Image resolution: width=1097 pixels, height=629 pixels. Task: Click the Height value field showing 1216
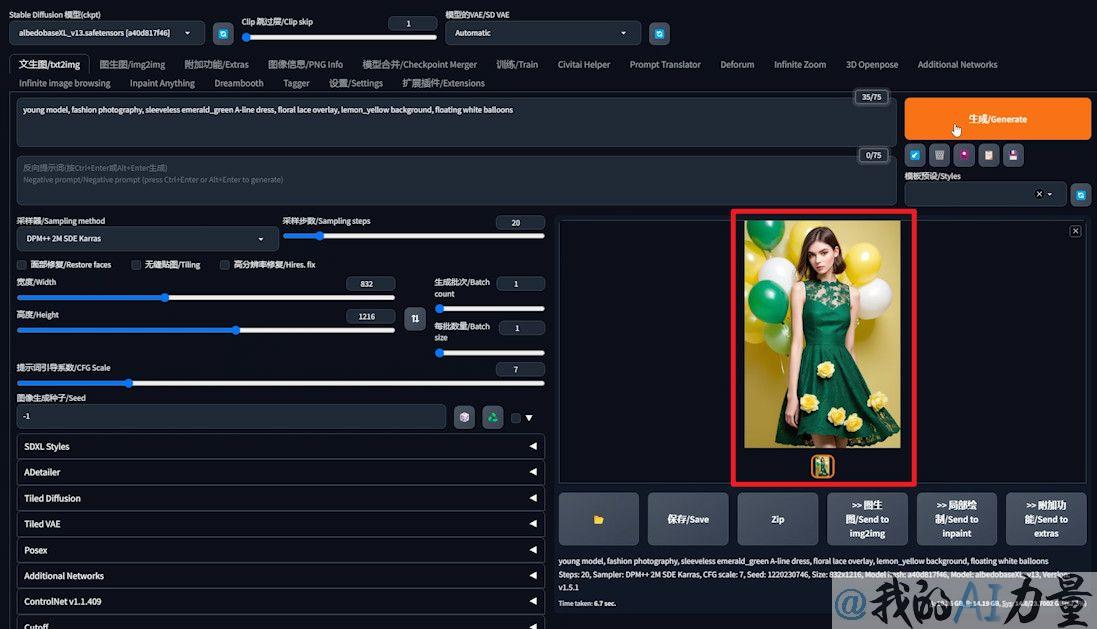tap(370, 316)
